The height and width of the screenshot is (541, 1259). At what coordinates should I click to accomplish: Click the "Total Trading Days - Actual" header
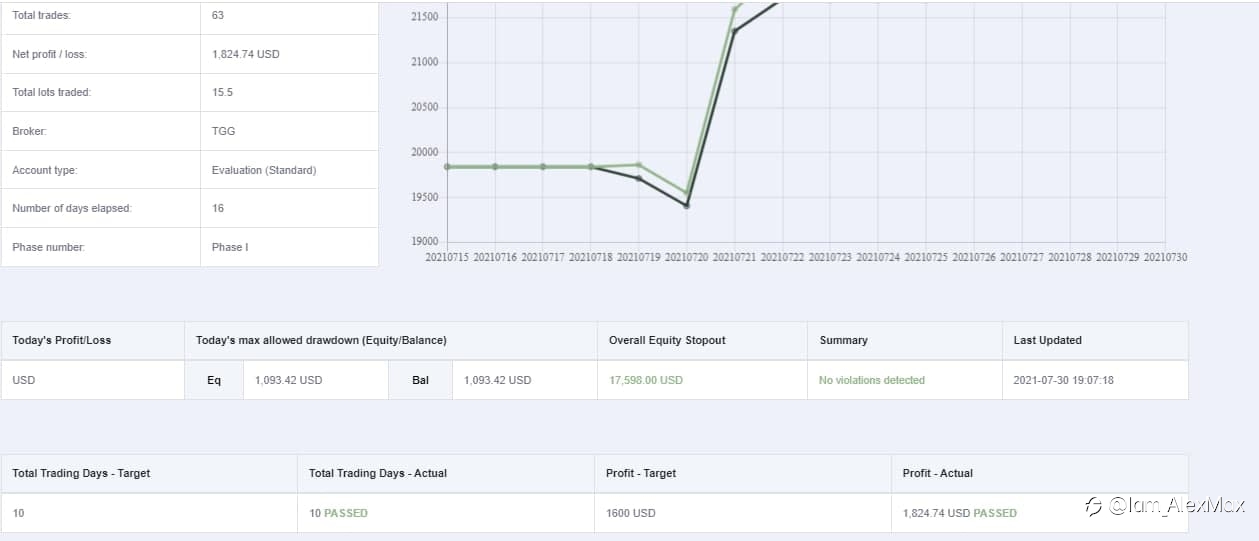[x=378, y=473]
